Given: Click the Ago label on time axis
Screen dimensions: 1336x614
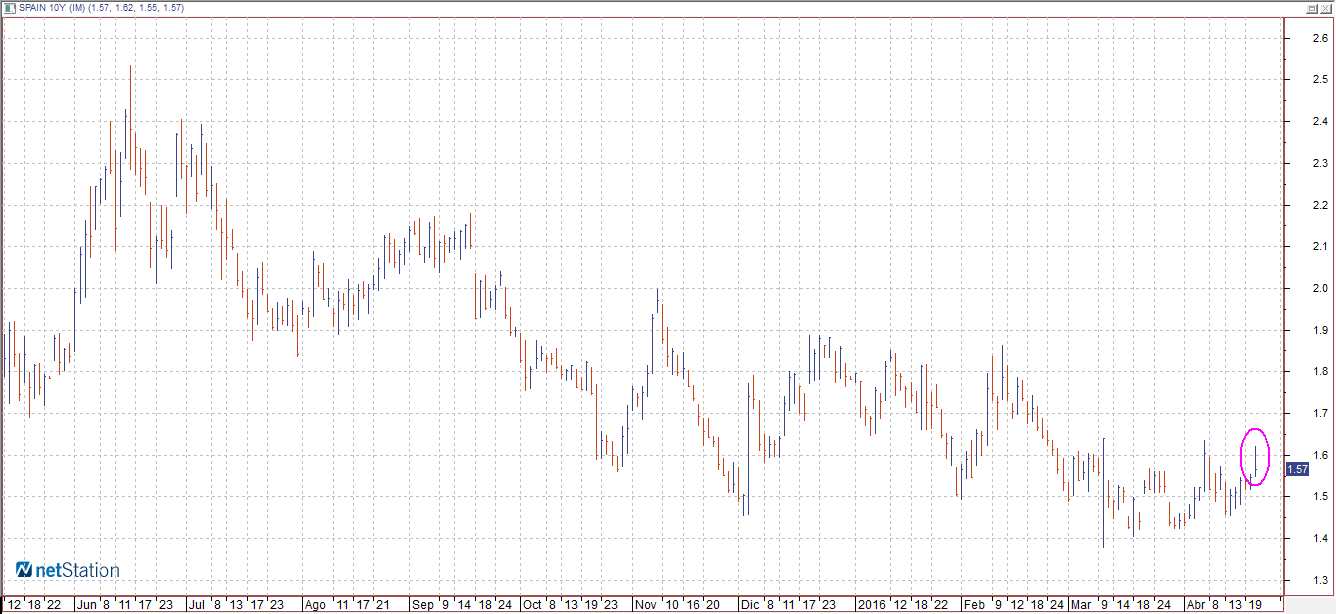Looking at the screenshot, I should (315, 605).
